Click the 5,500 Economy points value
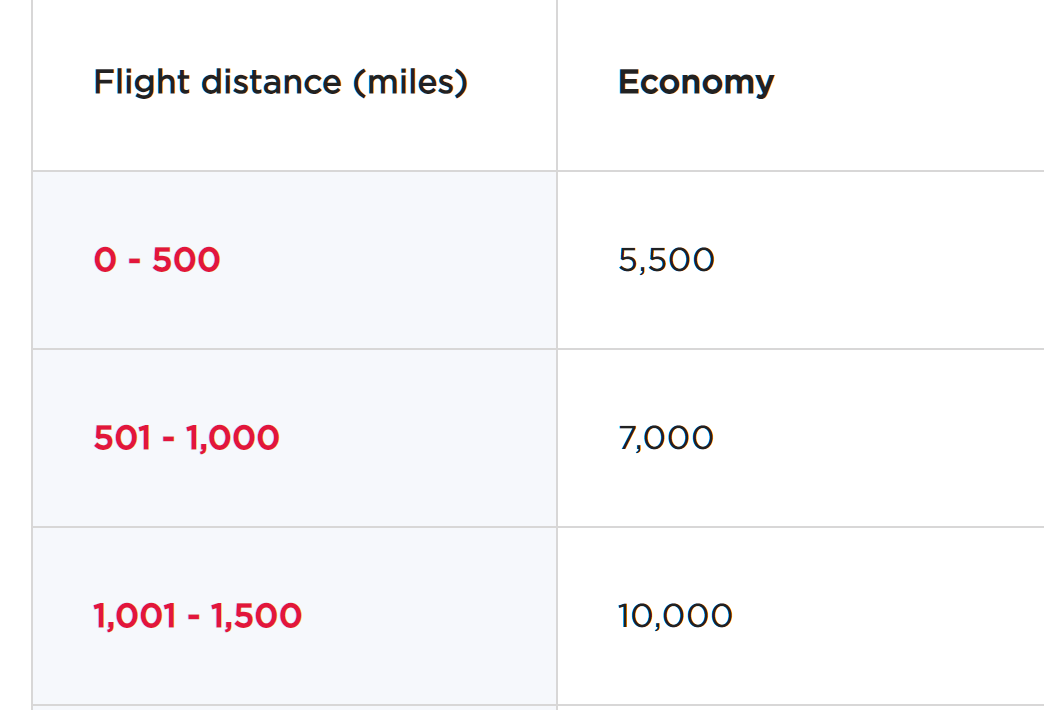 666,260
